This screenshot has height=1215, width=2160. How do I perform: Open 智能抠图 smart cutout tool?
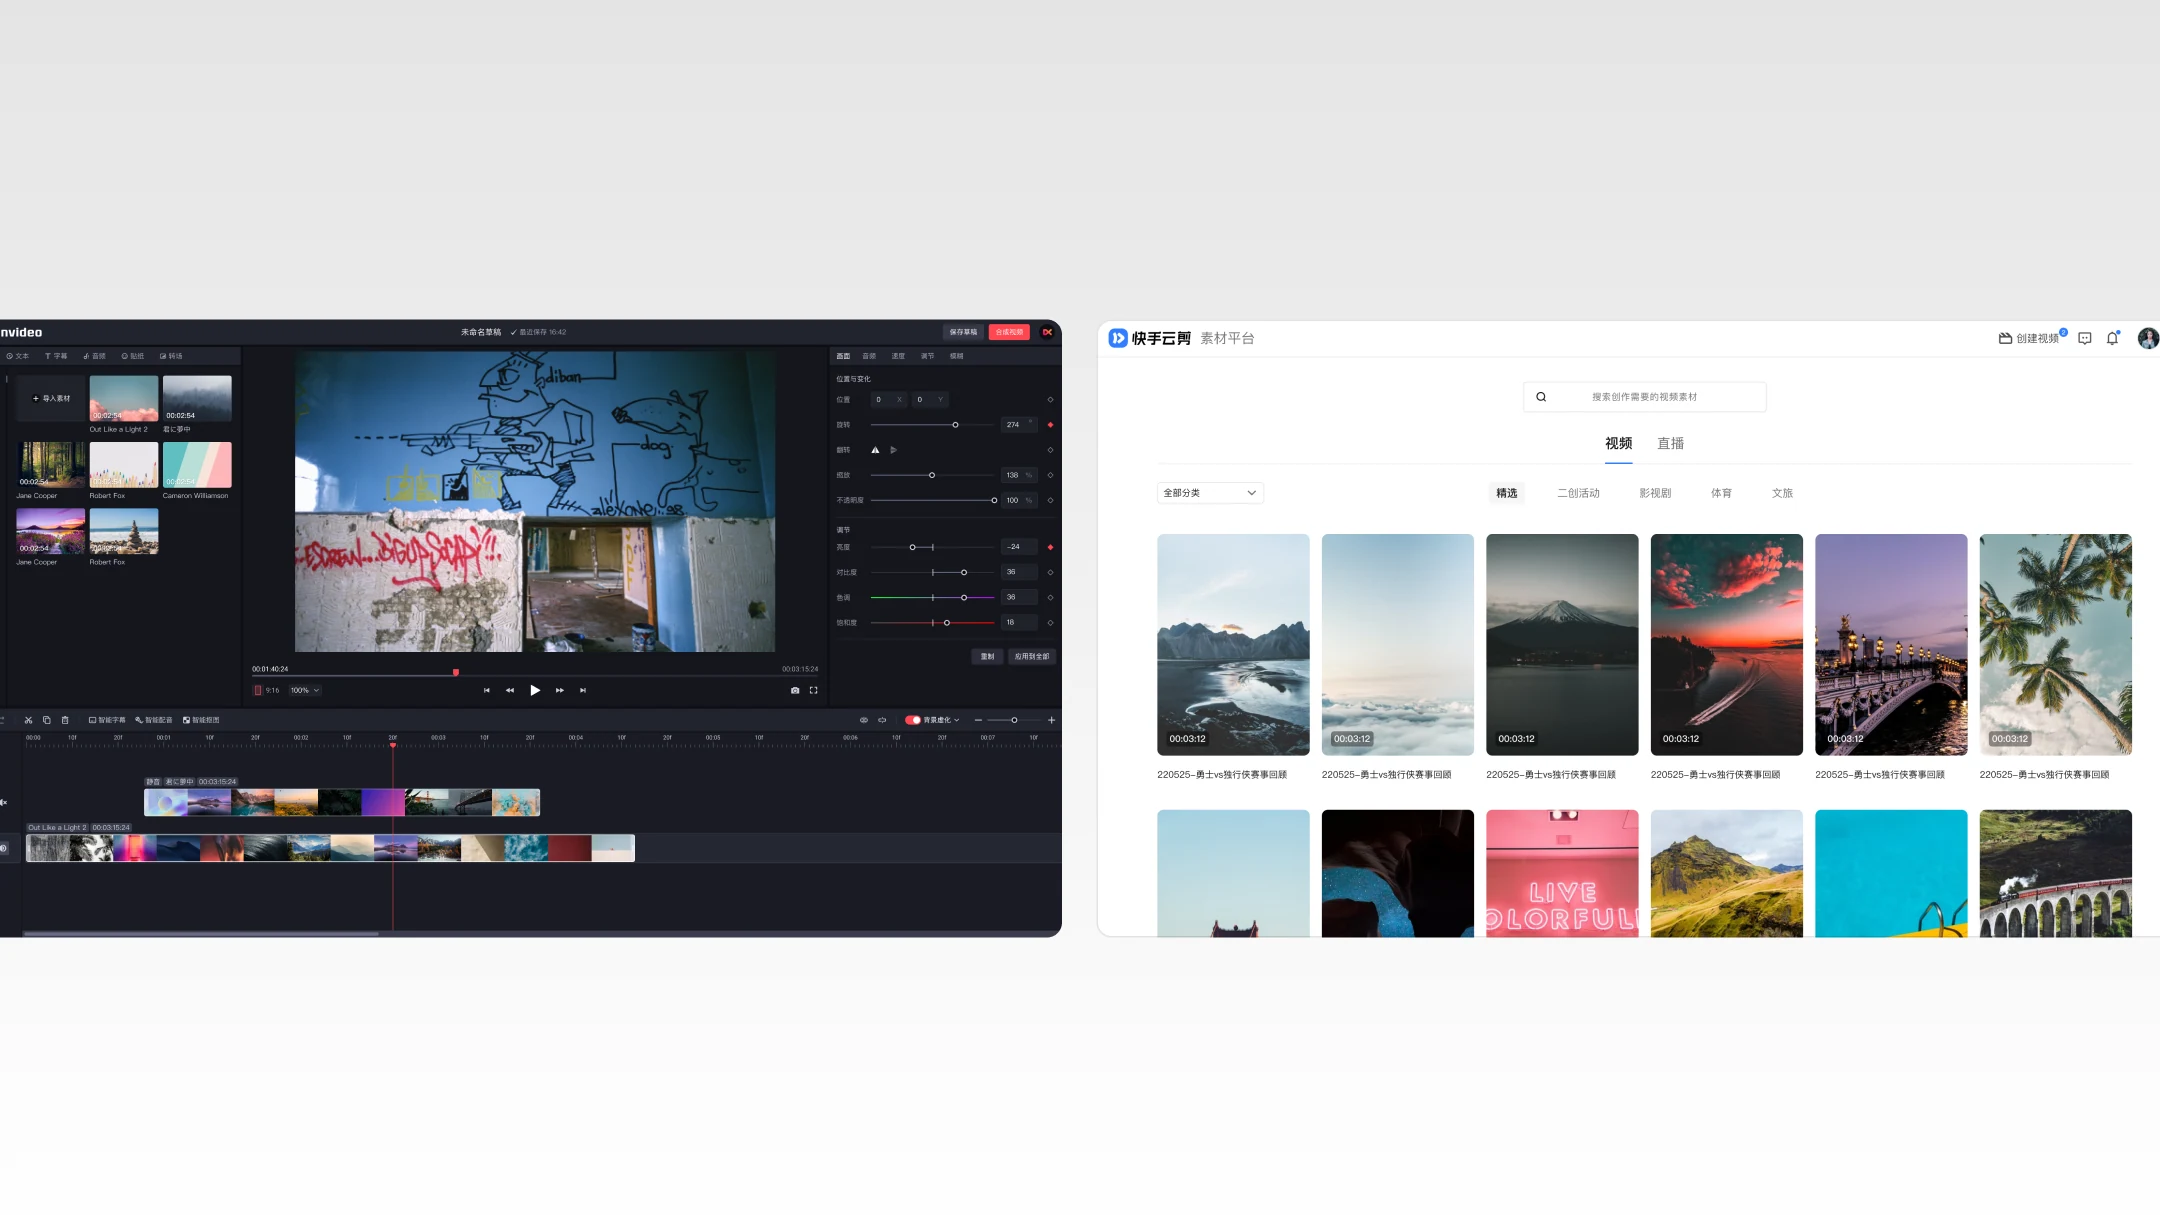click(x=201, y=720)
